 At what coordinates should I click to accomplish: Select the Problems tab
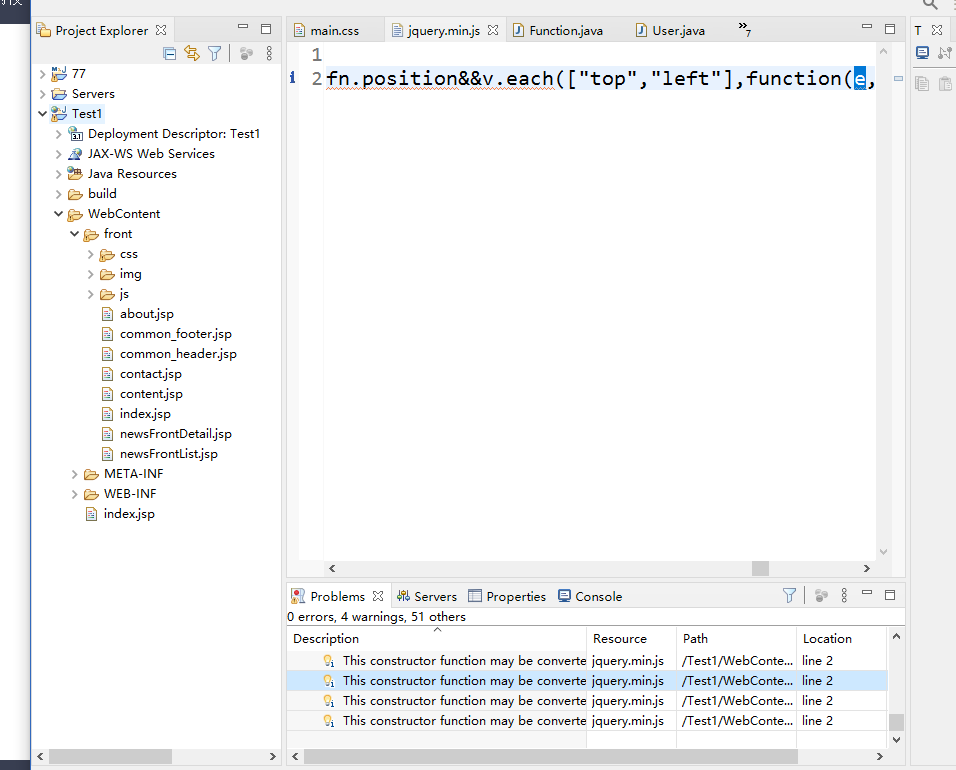[x=337, y=596]
